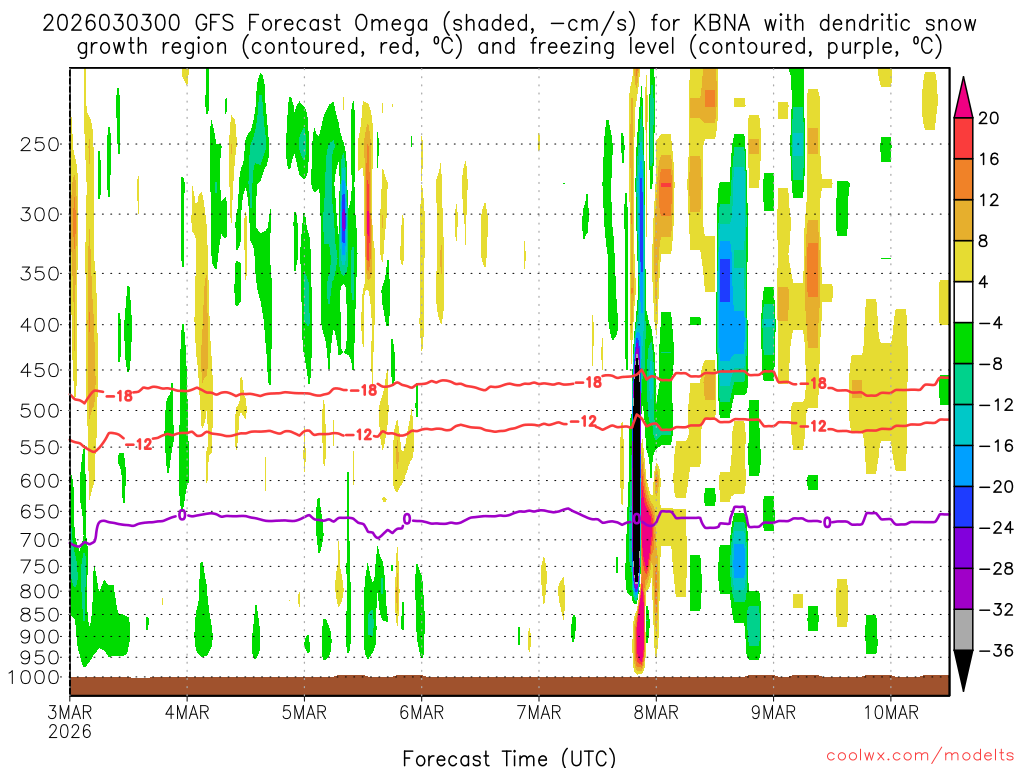Click the 600 pressure level label
1024x768 pixels.
click(x=40, y=481)
